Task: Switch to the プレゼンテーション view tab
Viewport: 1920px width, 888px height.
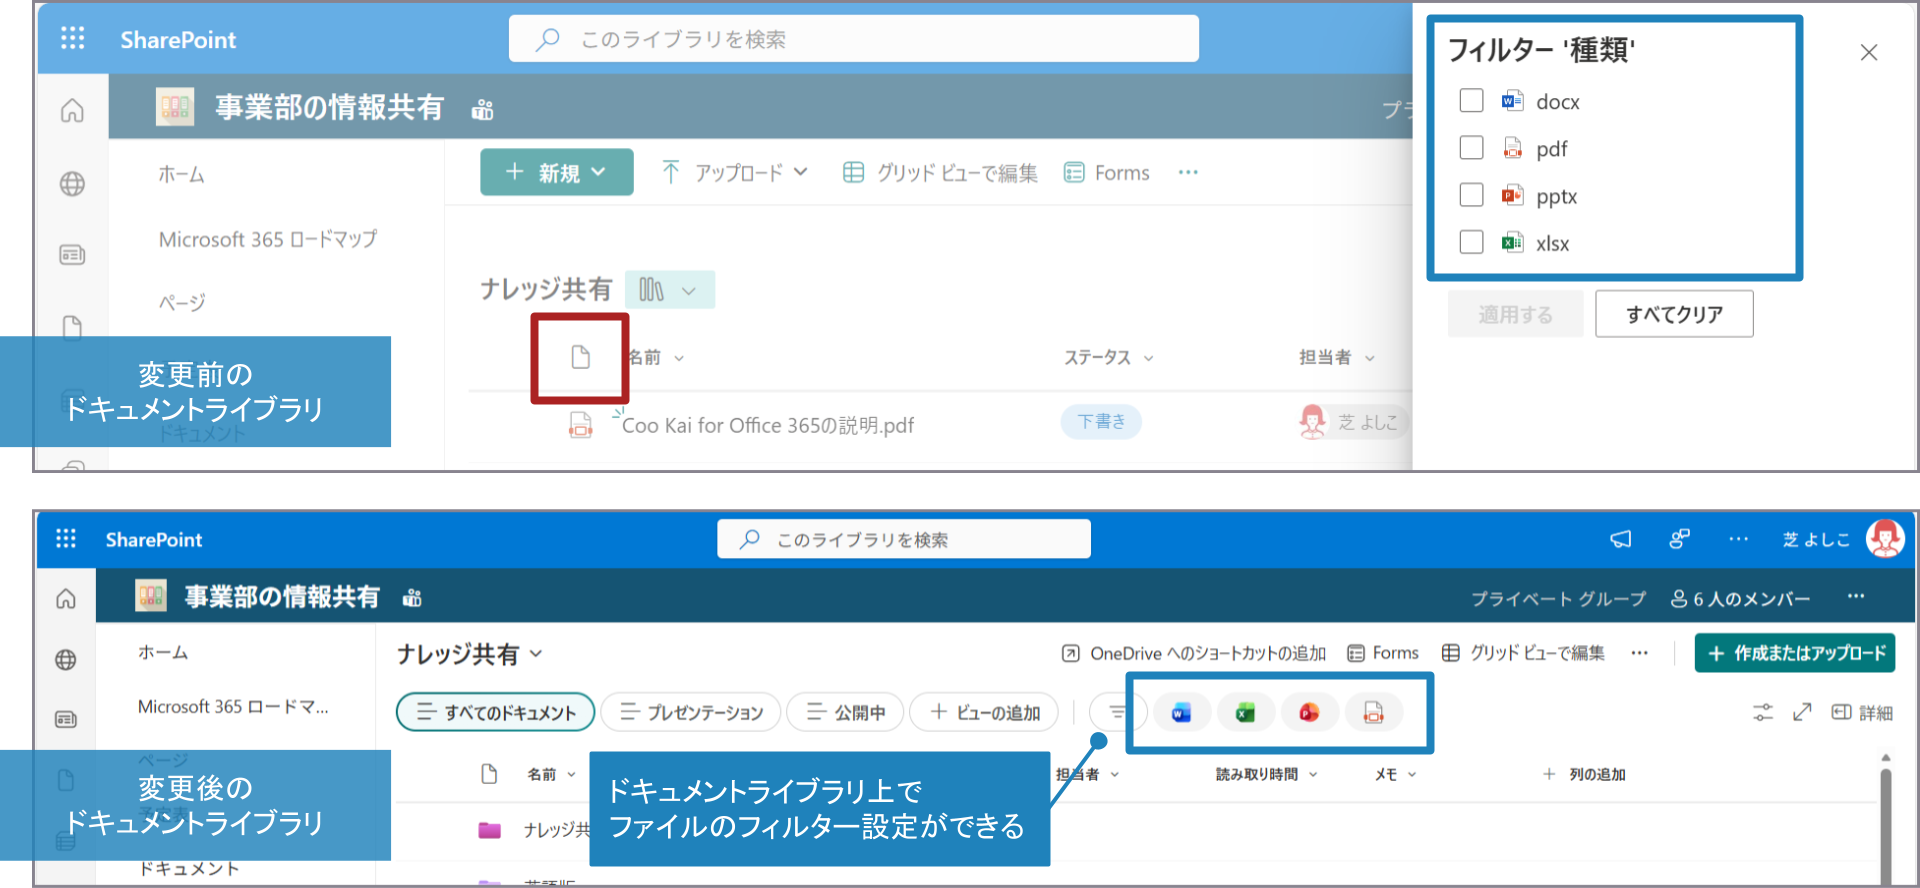Action: click(x=691, y=713)
